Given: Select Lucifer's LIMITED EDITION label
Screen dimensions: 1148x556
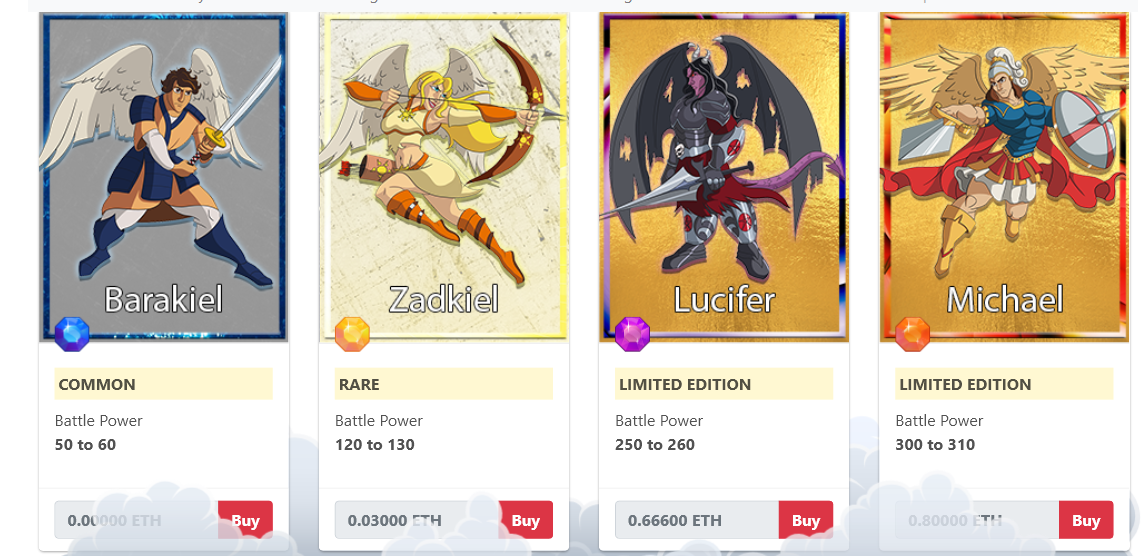Looking at the screenshot, I should 724,384.
